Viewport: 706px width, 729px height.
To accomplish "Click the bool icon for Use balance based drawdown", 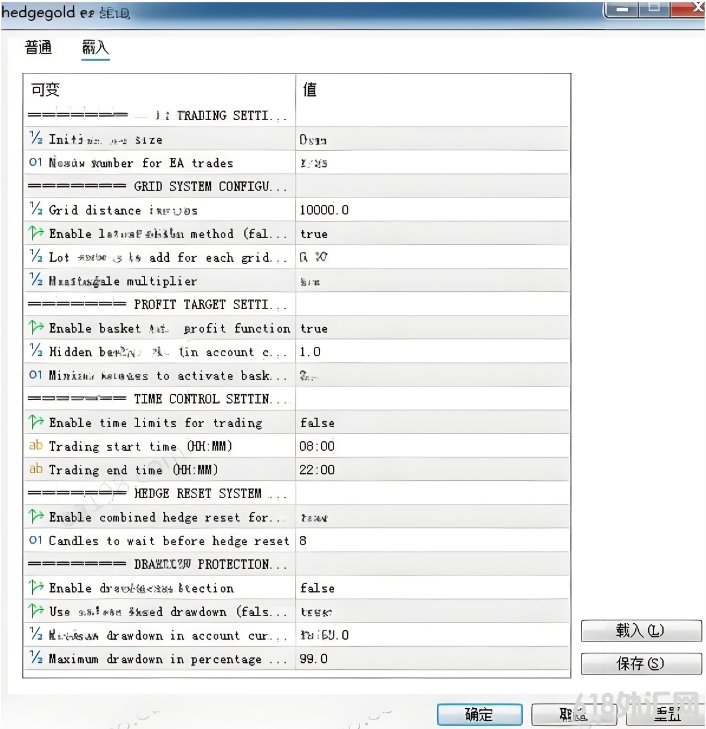I will point(36,611).
